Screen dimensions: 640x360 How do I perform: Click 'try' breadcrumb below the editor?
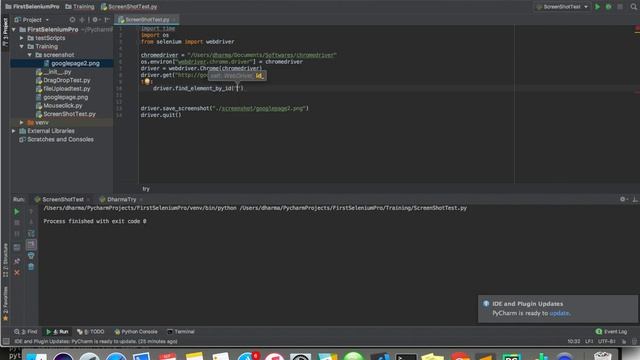(x=146, y=189)
